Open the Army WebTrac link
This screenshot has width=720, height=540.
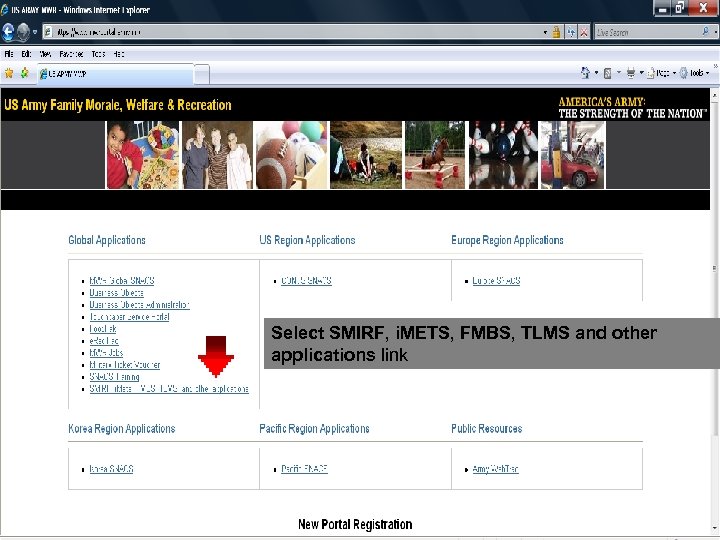(495, 469)
